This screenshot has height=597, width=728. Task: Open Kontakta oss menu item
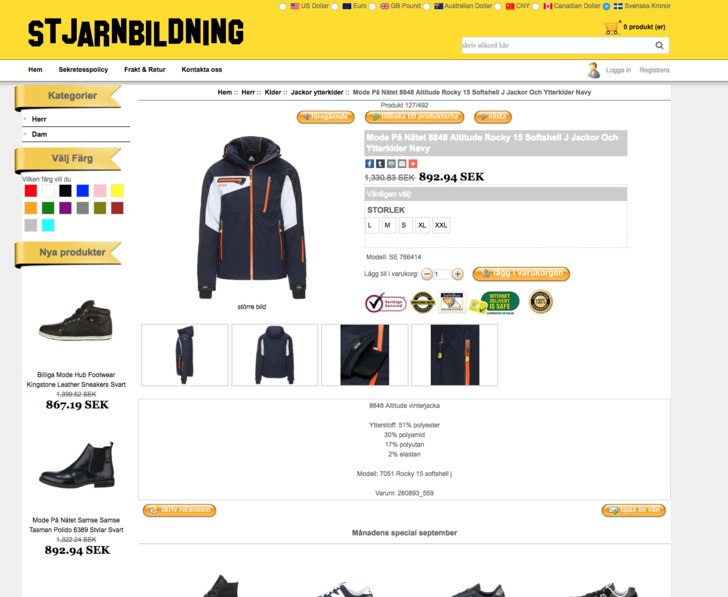click(202, 70)
